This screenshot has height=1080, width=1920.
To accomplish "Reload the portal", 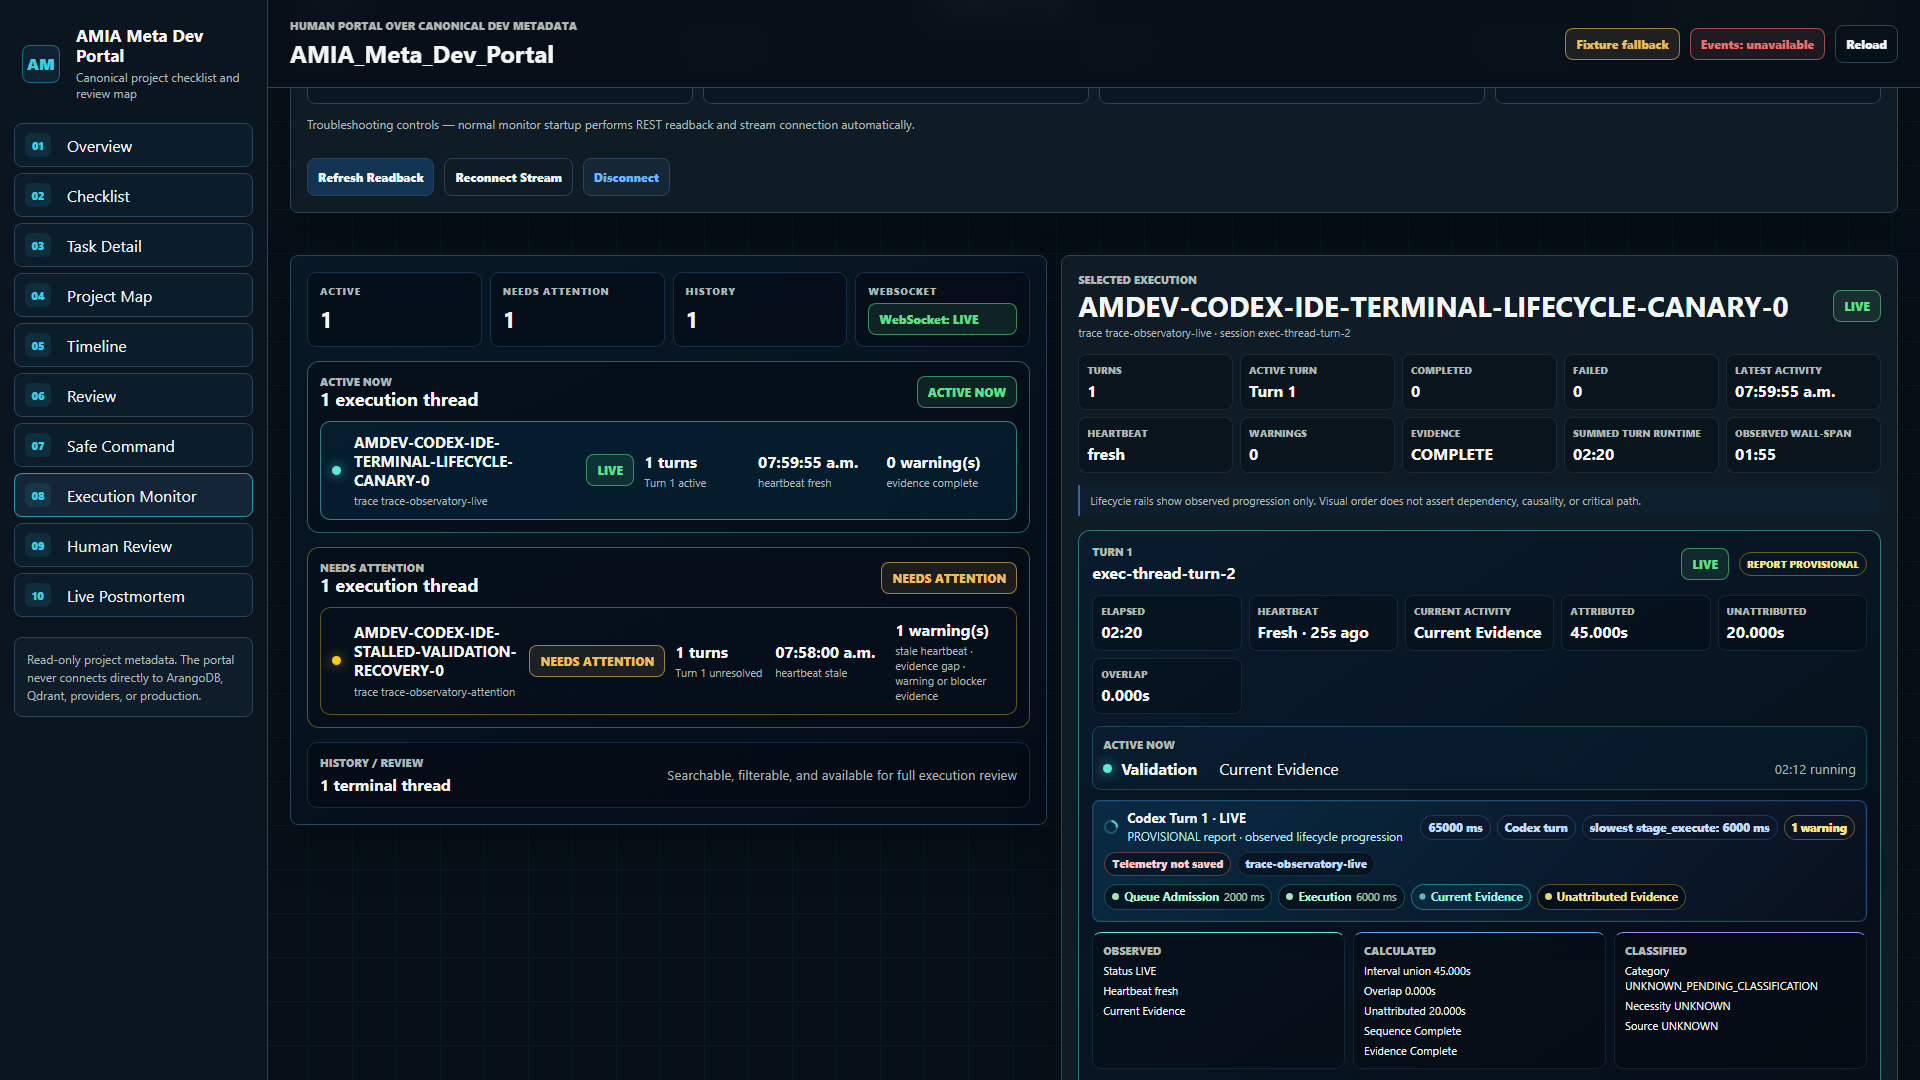I will [x=1866, y=45].
